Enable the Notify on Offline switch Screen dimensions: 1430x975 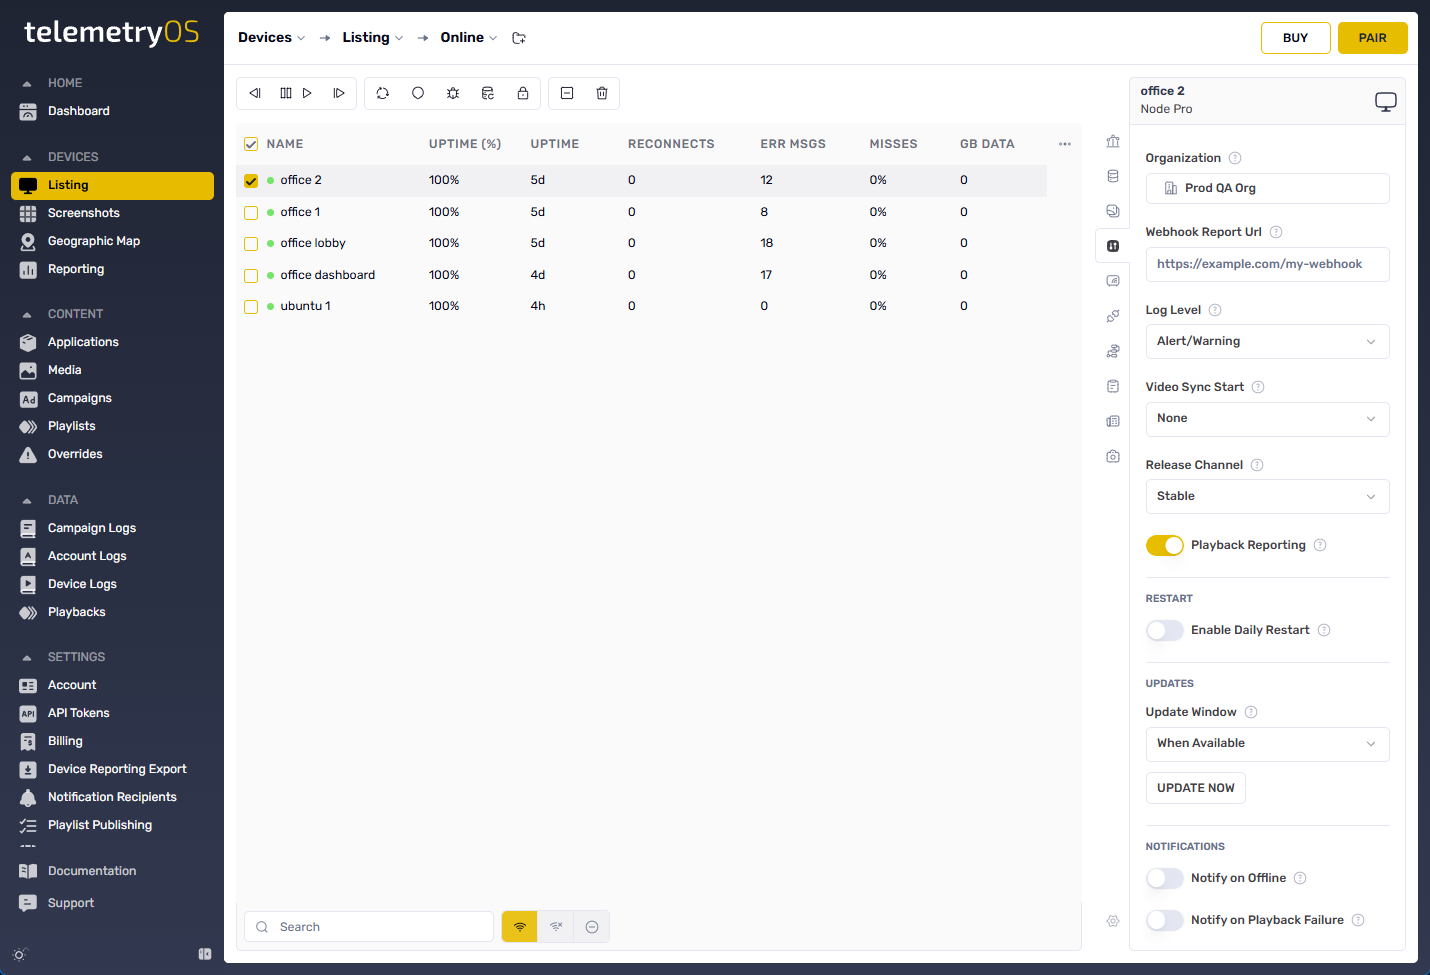point(1165,878)
